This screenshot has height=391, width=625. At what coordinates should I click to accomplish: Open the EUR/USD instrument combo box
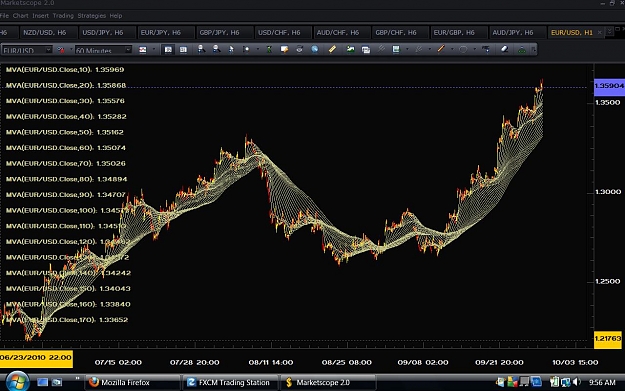(x=27, y=50)
